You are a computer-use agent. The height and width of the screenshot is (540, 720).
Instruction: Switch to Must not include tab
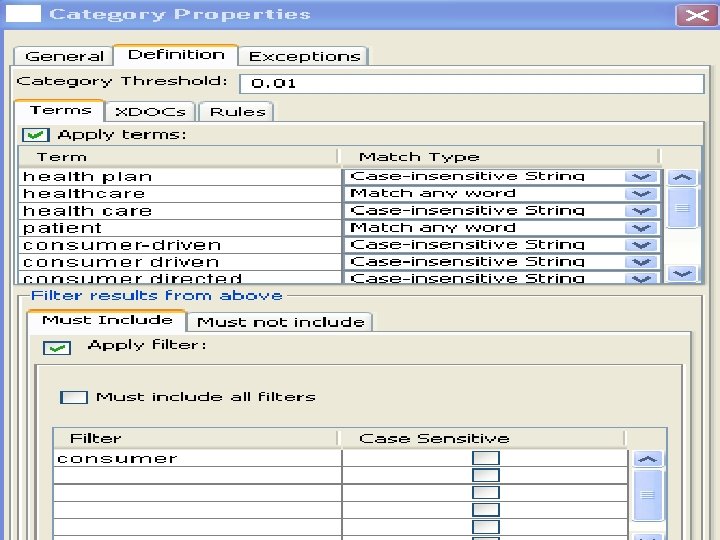coord(280,322)
